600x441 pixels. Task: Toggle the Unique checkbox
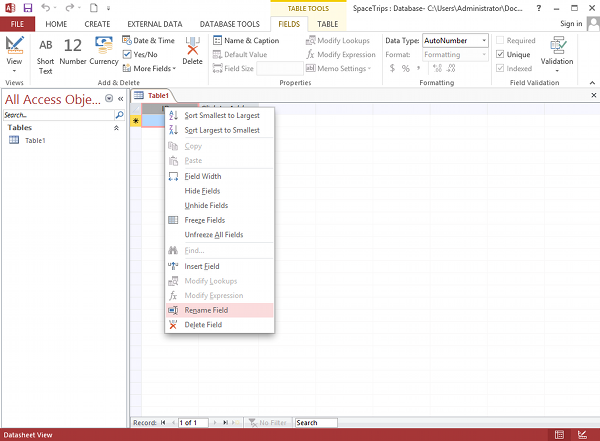[x=500, y=54]
